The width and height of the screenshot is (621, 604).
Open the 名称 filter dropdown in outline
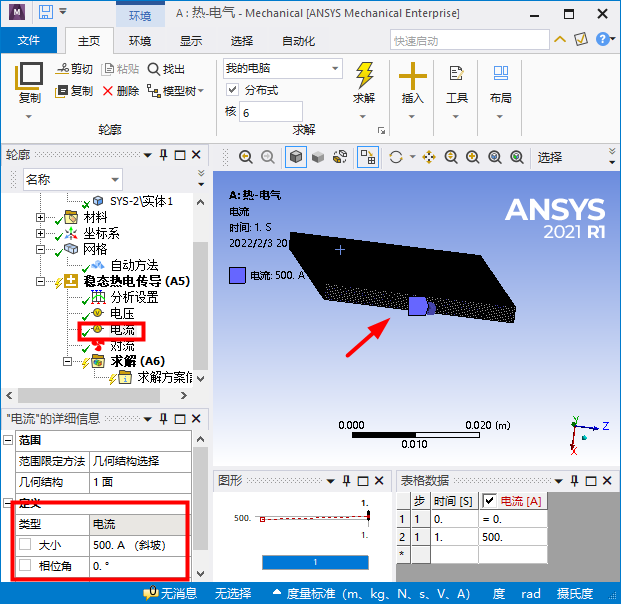(x=72, y=179)
